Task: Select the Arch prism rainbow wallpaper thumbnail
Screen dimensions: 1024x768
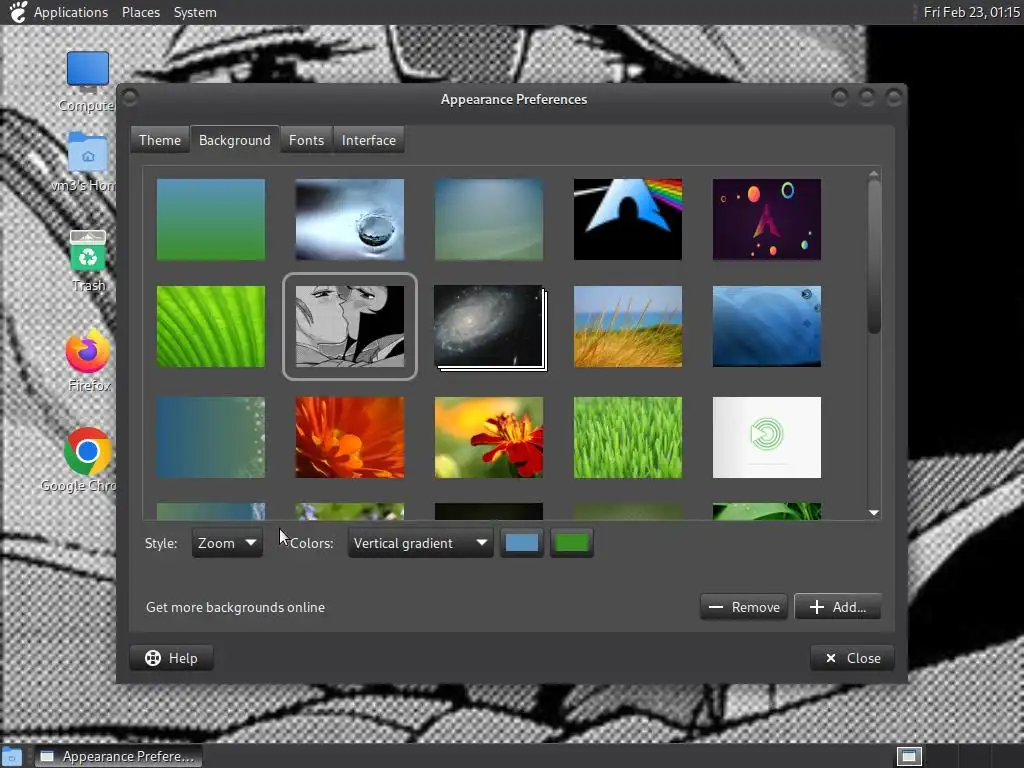Action: point(628,219)
